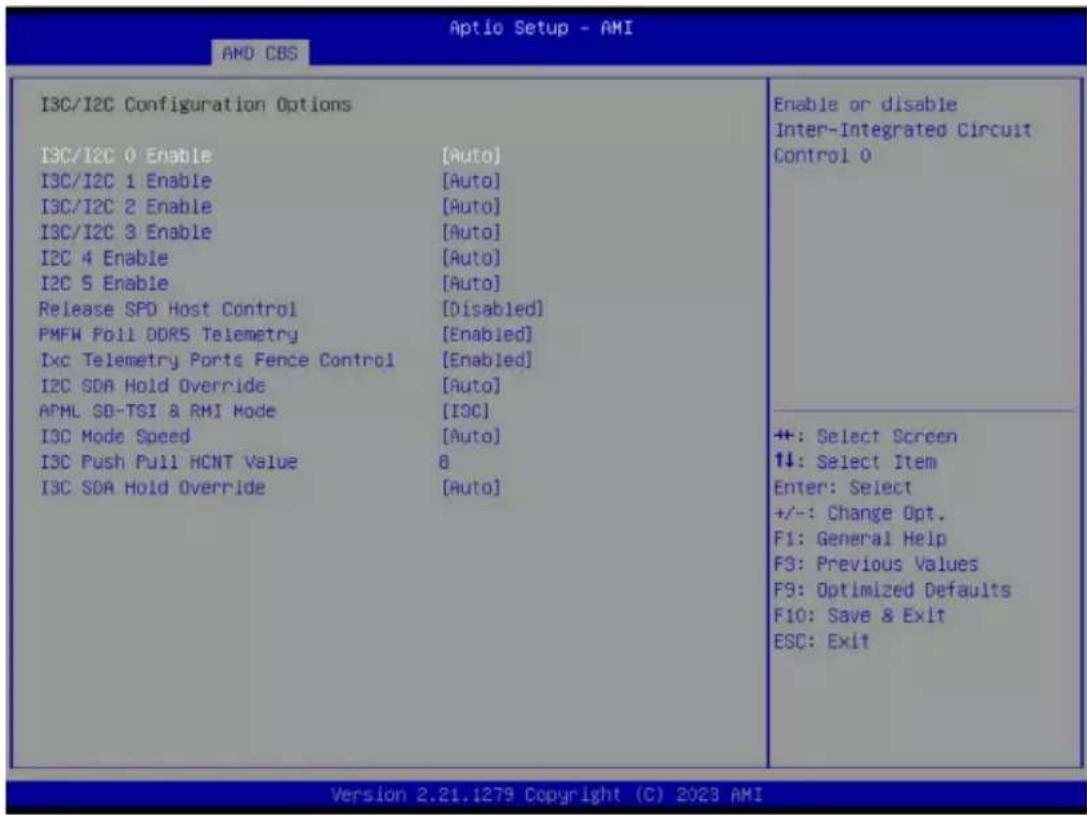The height and width of the screenshot is (815, 1087).
Task: Select the I3C/I2C 0 Enable option
Action: click(125, 155)
